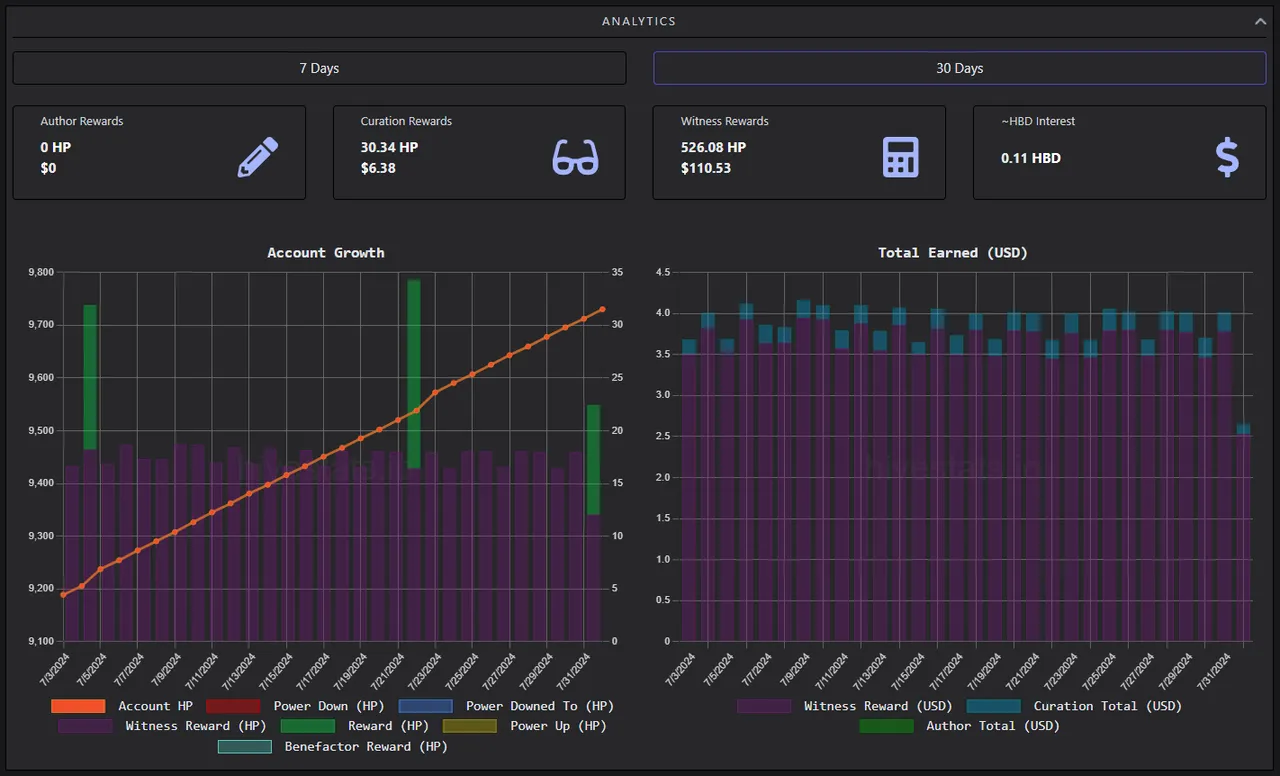Select the 30 Days view
The height and width of the screenshot is (776, 1280).
[x=960, y=68]
